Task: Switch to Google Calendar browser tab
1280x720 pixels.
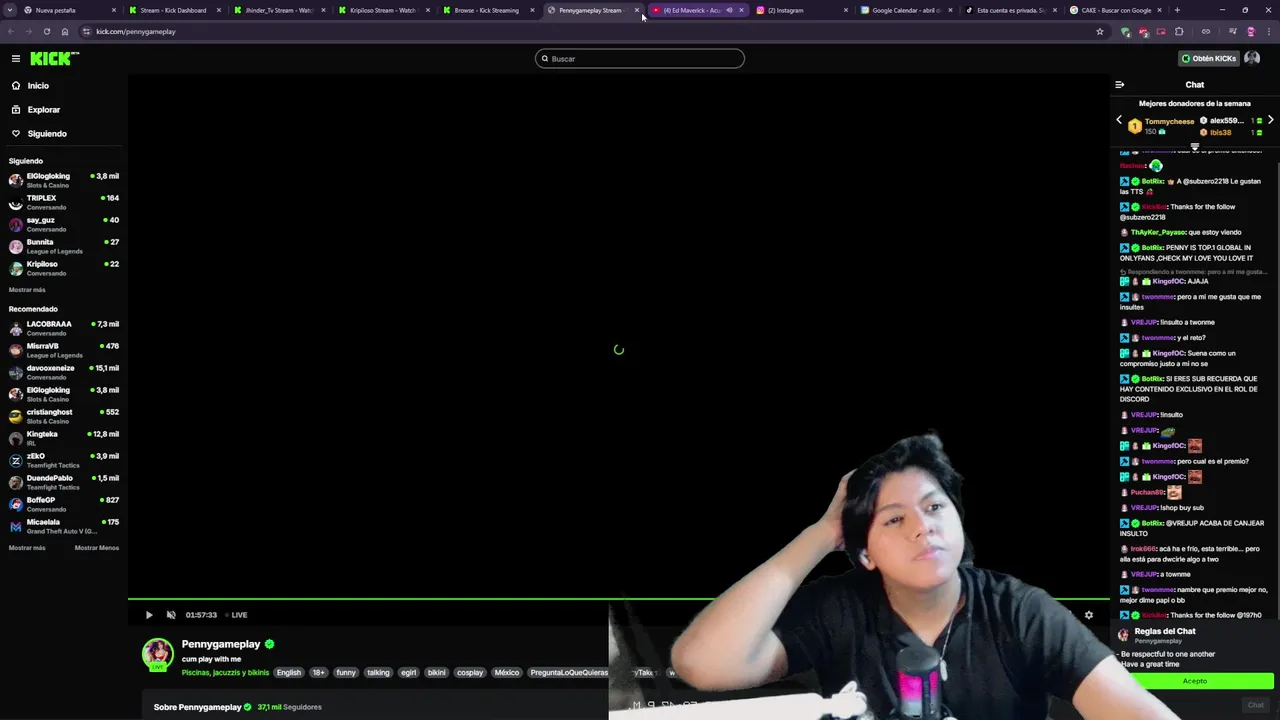Action: click(905, 10)
